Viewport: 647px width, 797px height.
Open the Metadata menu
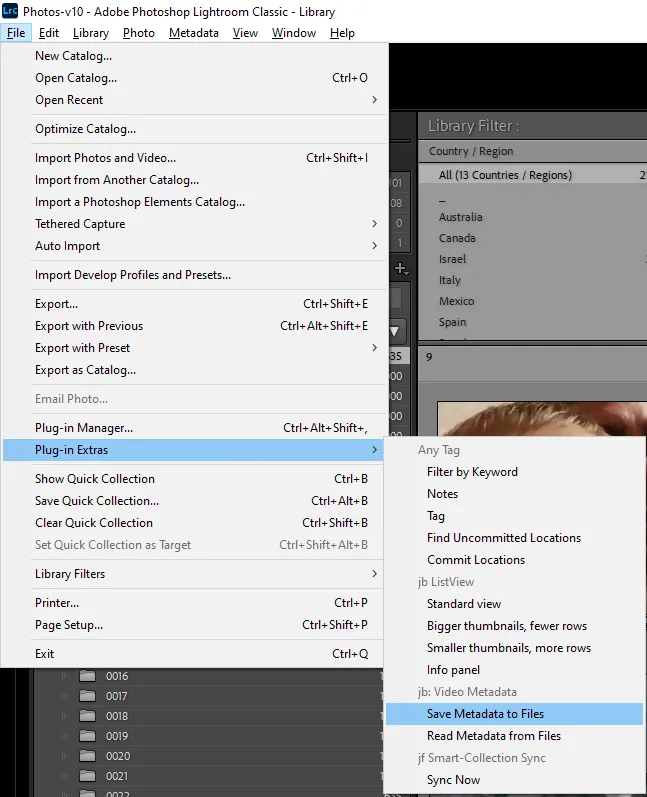(x=193, y=33)
